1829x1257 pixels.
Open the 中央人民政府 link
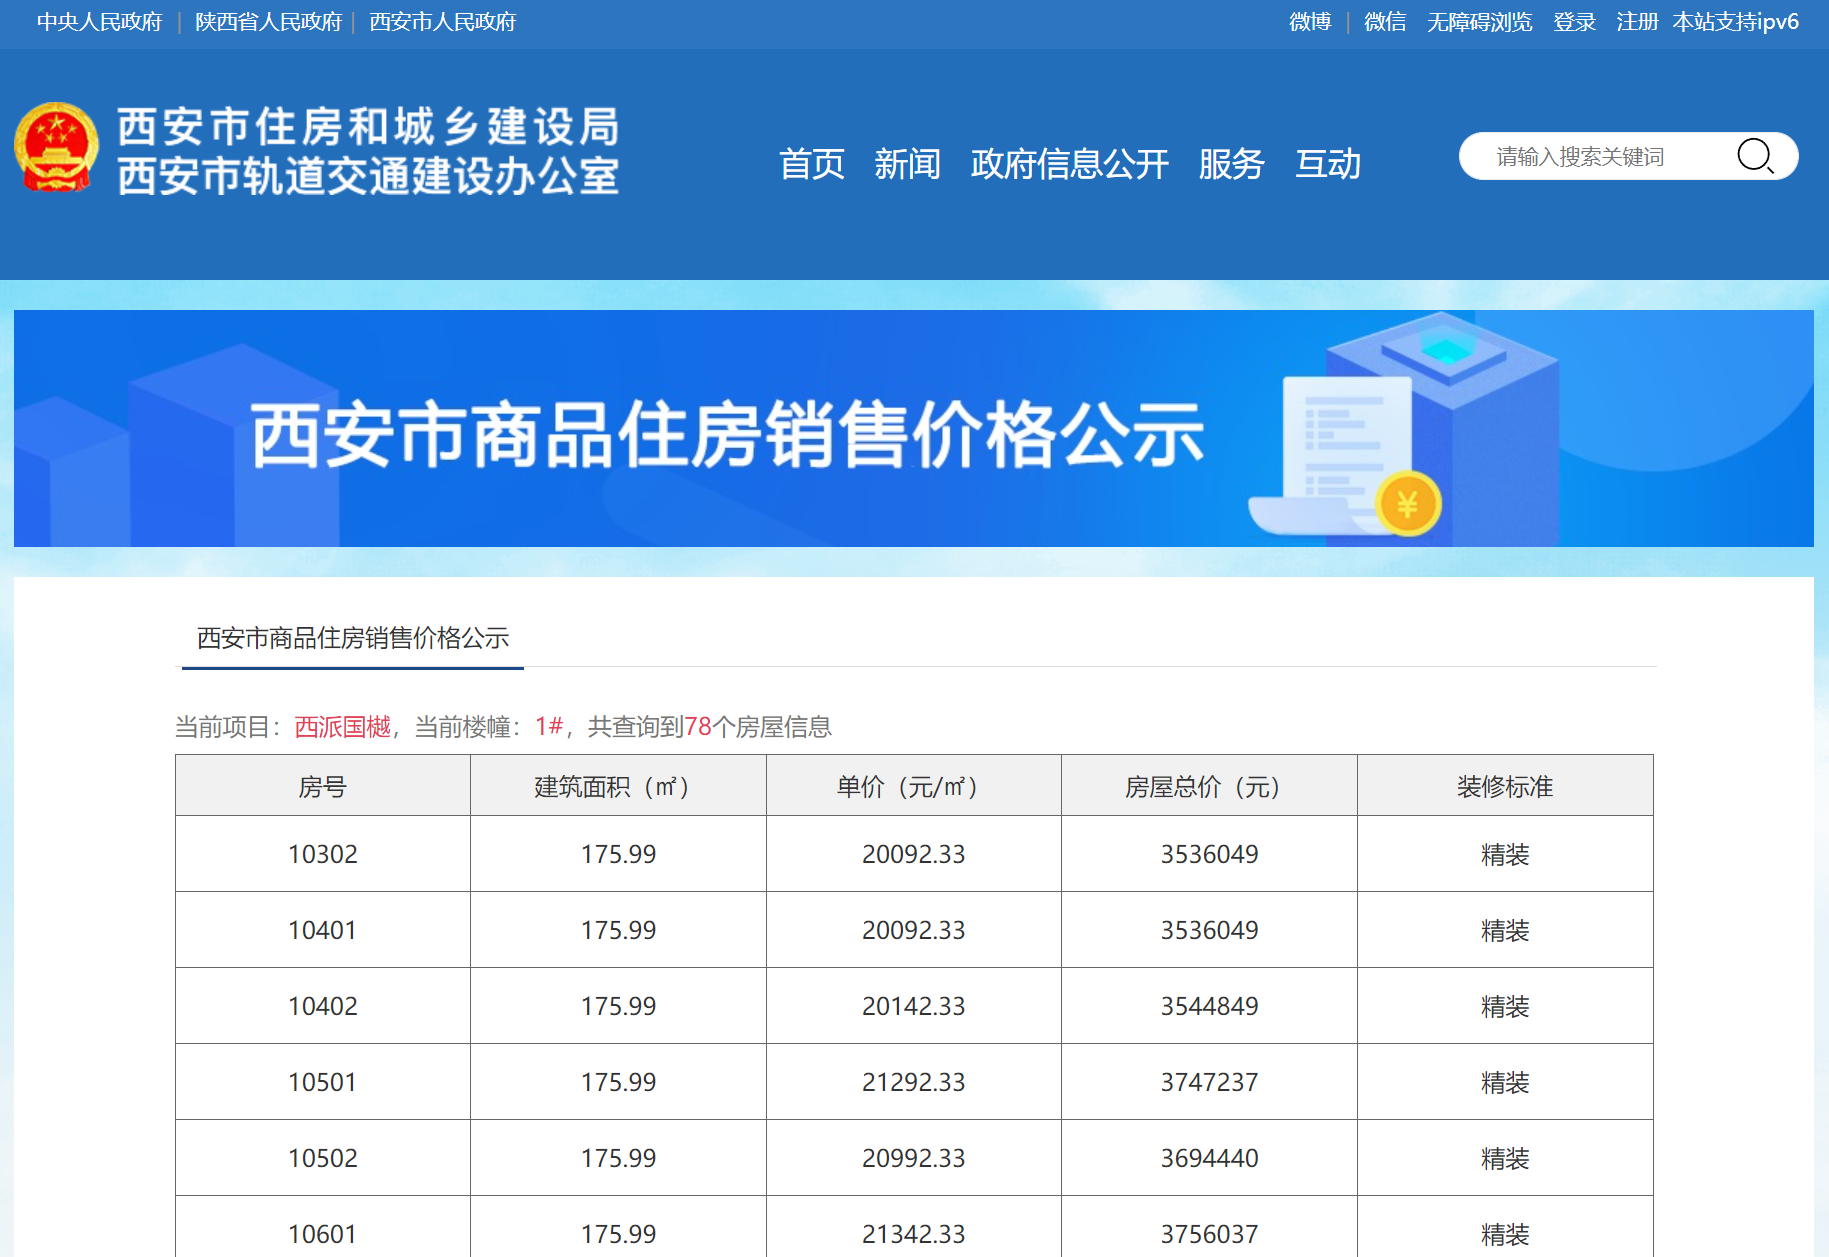pyautogui.click(x=99, y=22)
